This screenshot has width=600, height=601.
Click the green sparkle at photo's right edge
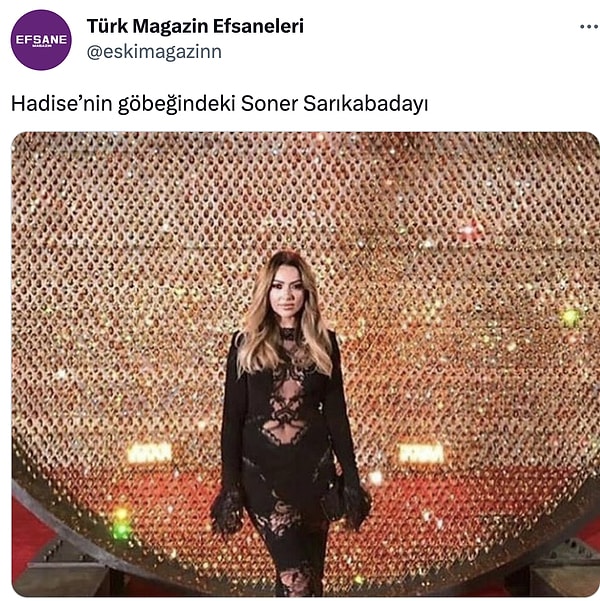click(x=571, y=317)
